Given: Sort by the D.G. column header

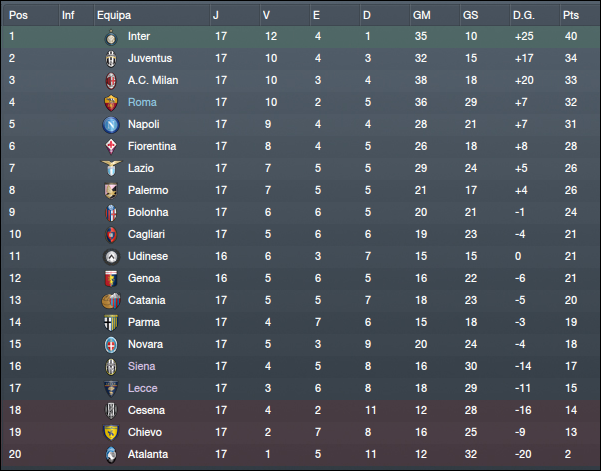Looking at the screenshot, I should tap(523, 16).
